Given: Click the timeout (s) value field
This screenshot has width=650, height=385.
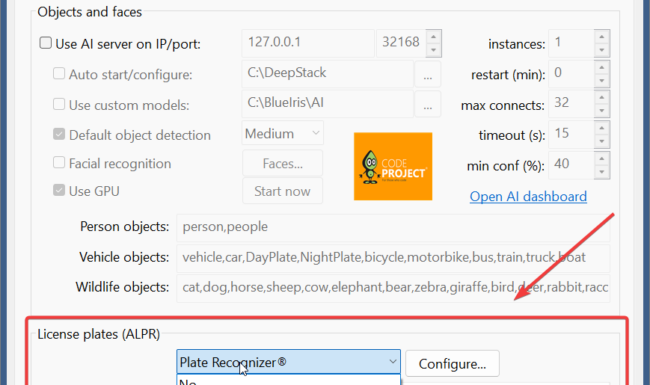Looking at the screenshot, I should point(571,134).
